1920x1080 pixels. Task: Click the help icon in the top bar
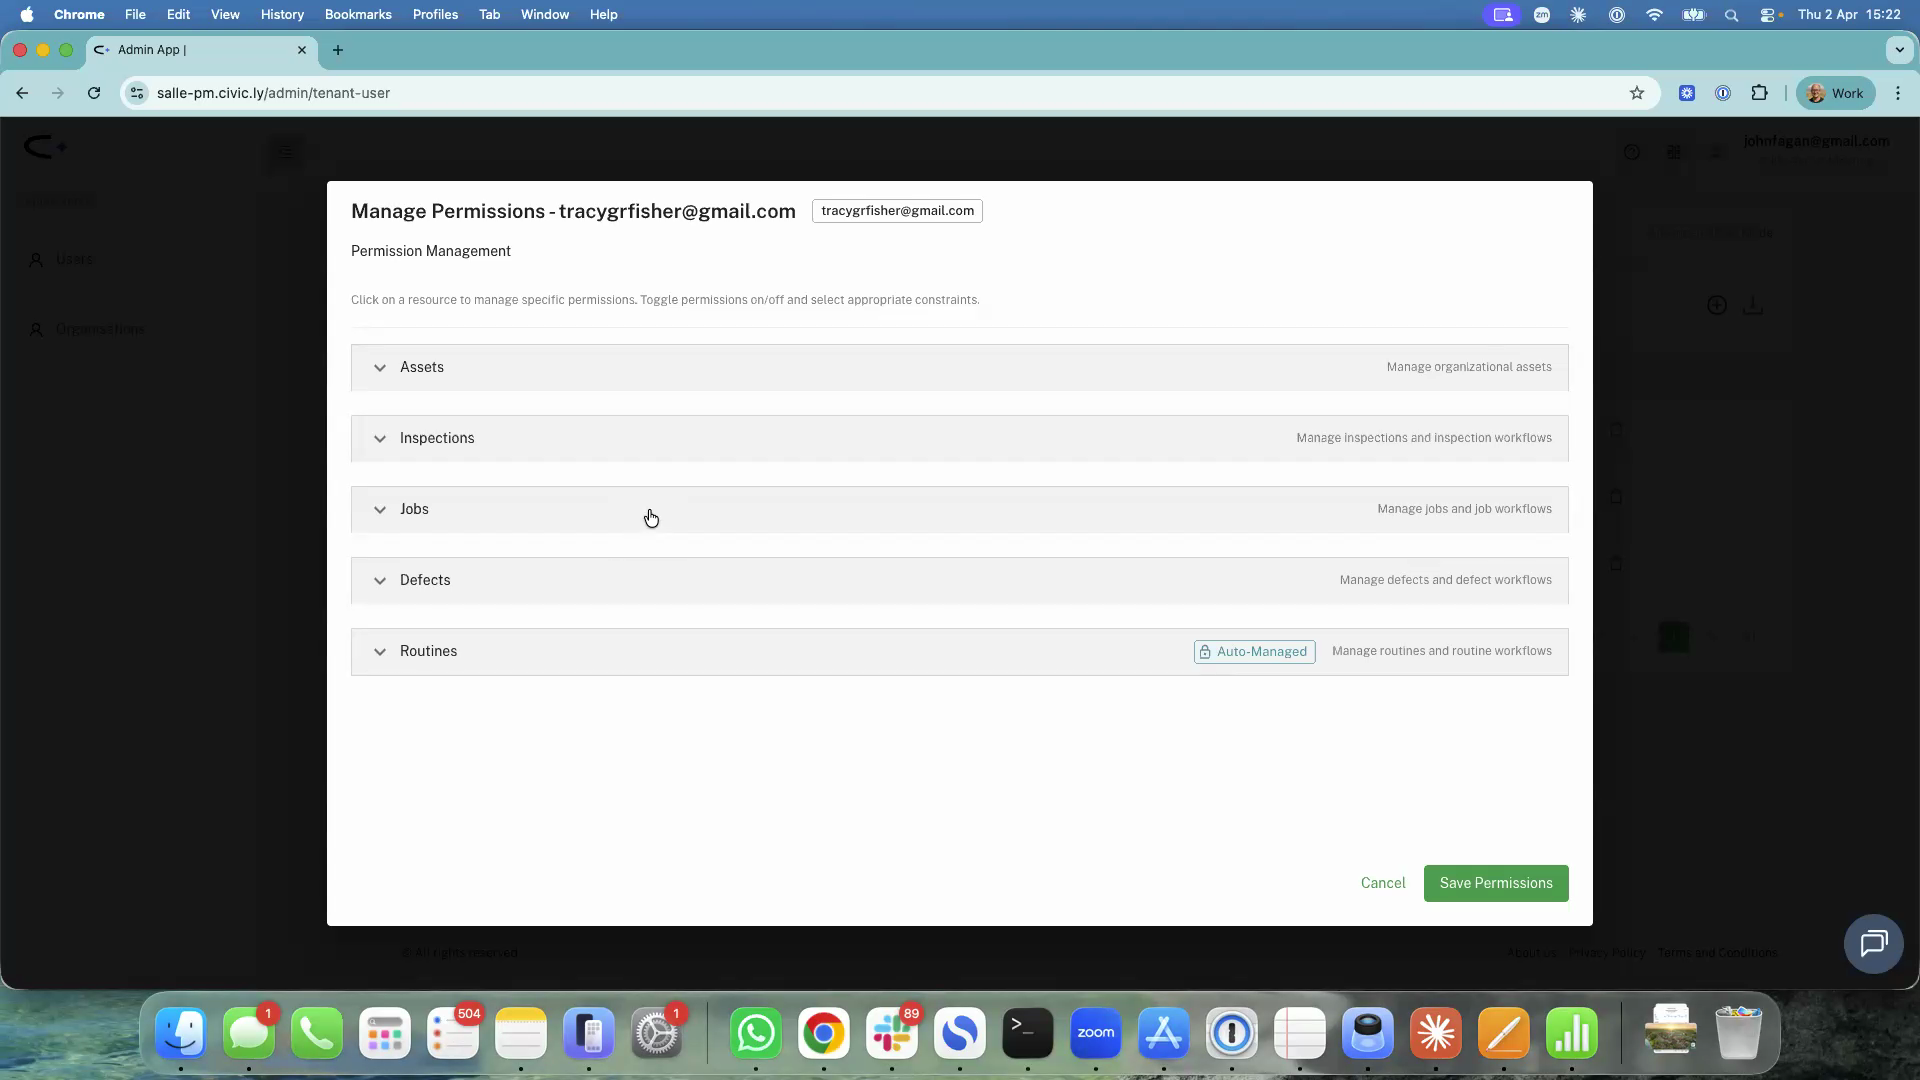(1632, 151)
